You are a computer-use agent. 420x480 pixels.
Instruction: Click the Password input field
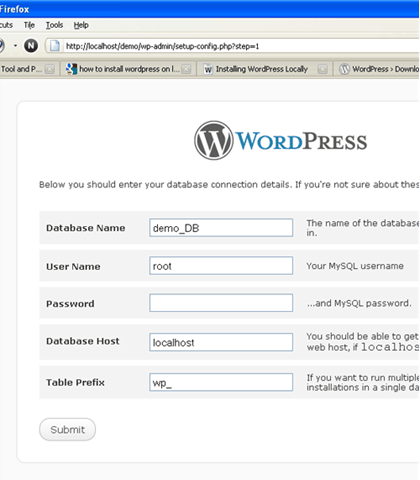click(221, 303)
